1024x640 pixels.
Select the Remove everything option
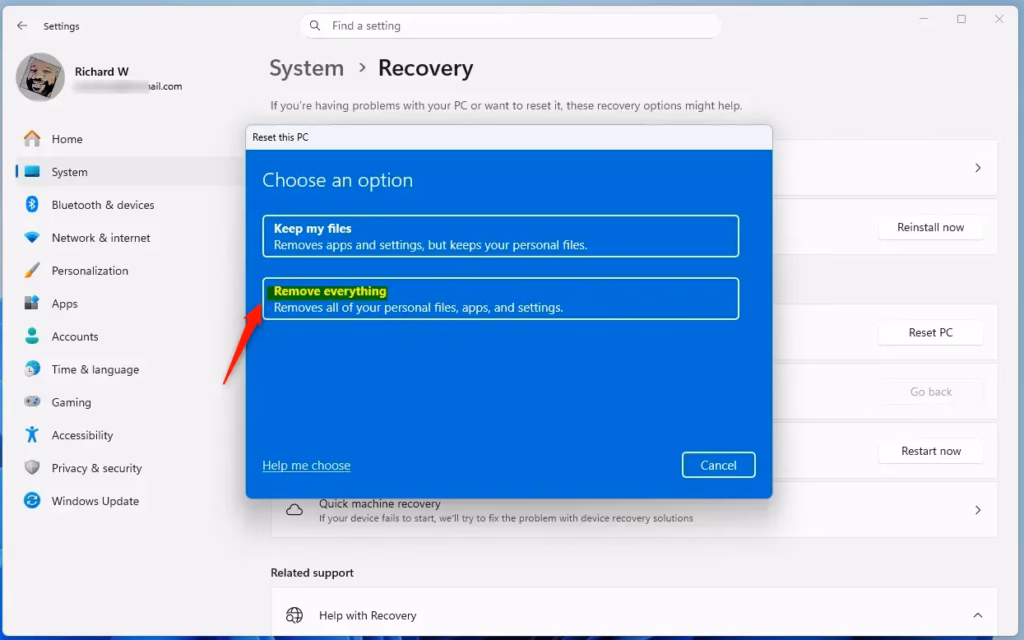coord(501,298)
